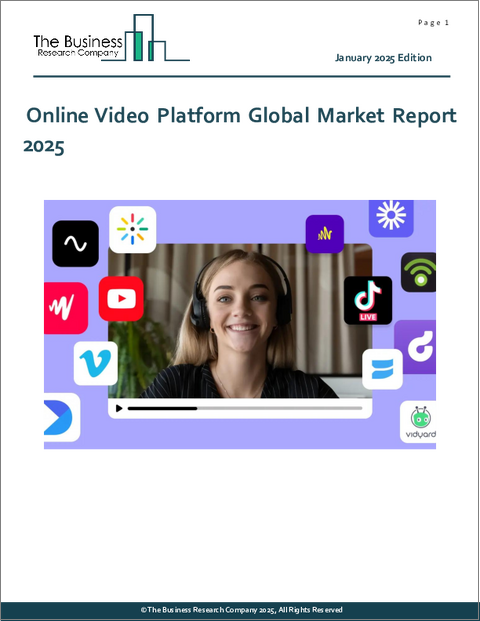Click the '2025' in the title's second line
480x621 pixels.
(44, 146)
